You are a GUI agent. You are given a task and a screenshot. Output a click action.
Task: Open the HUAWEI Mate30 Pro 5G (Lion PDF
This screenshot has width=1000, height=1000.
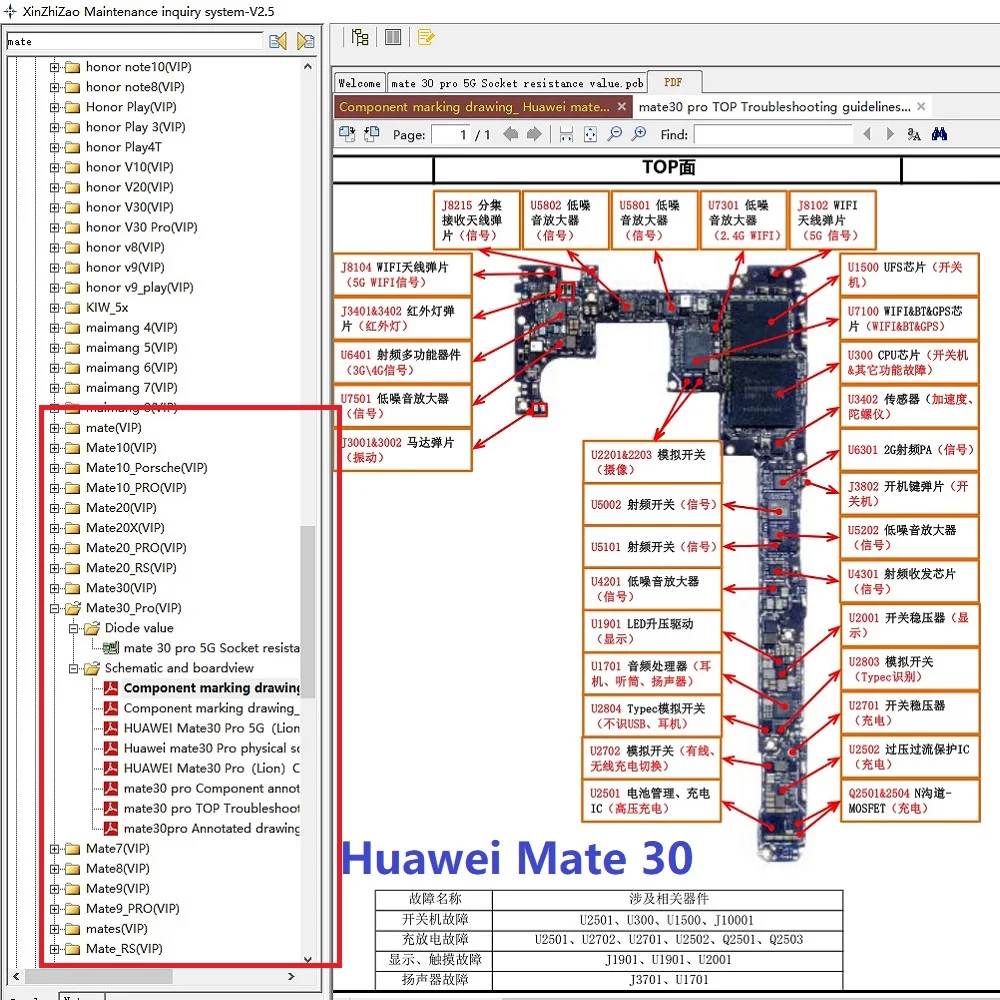[211, 728]
